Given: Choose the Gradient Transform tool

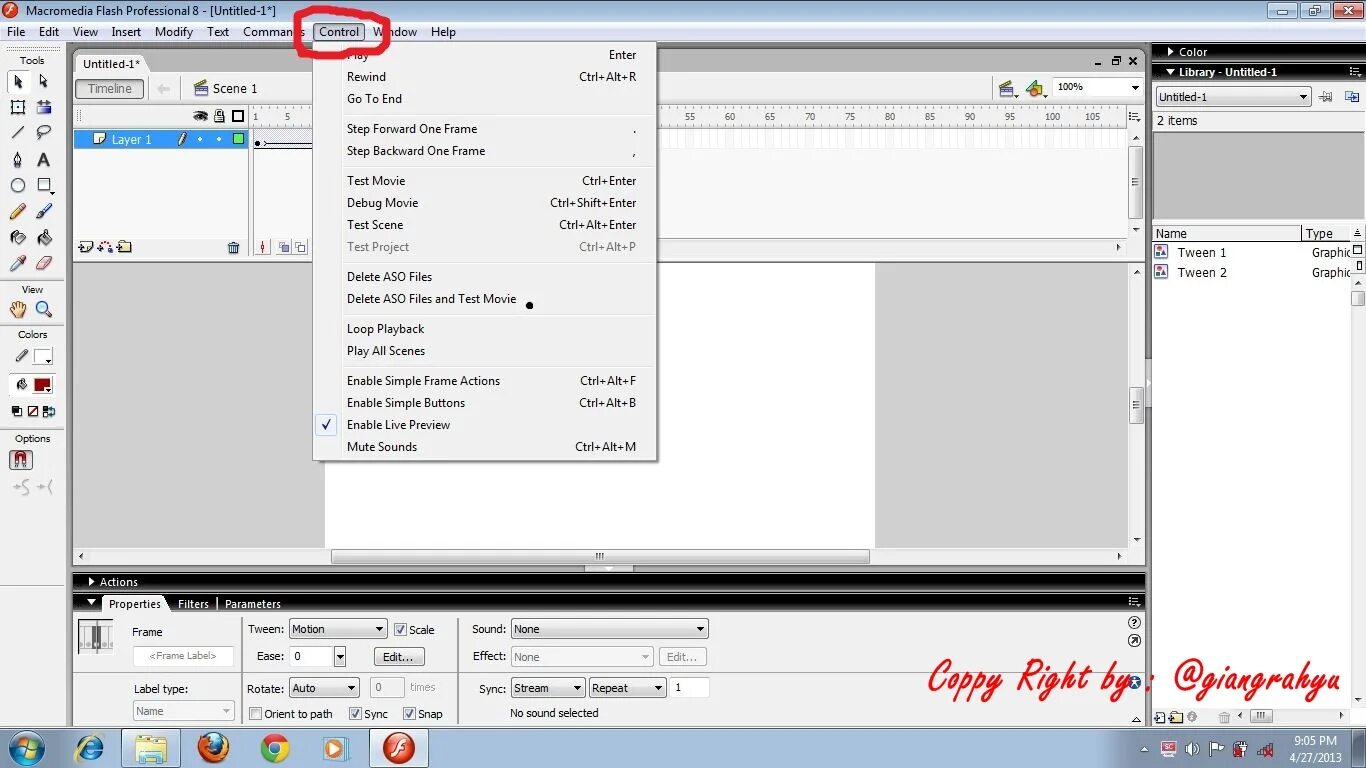Looking at the screenshot, I should coord(44,107).
